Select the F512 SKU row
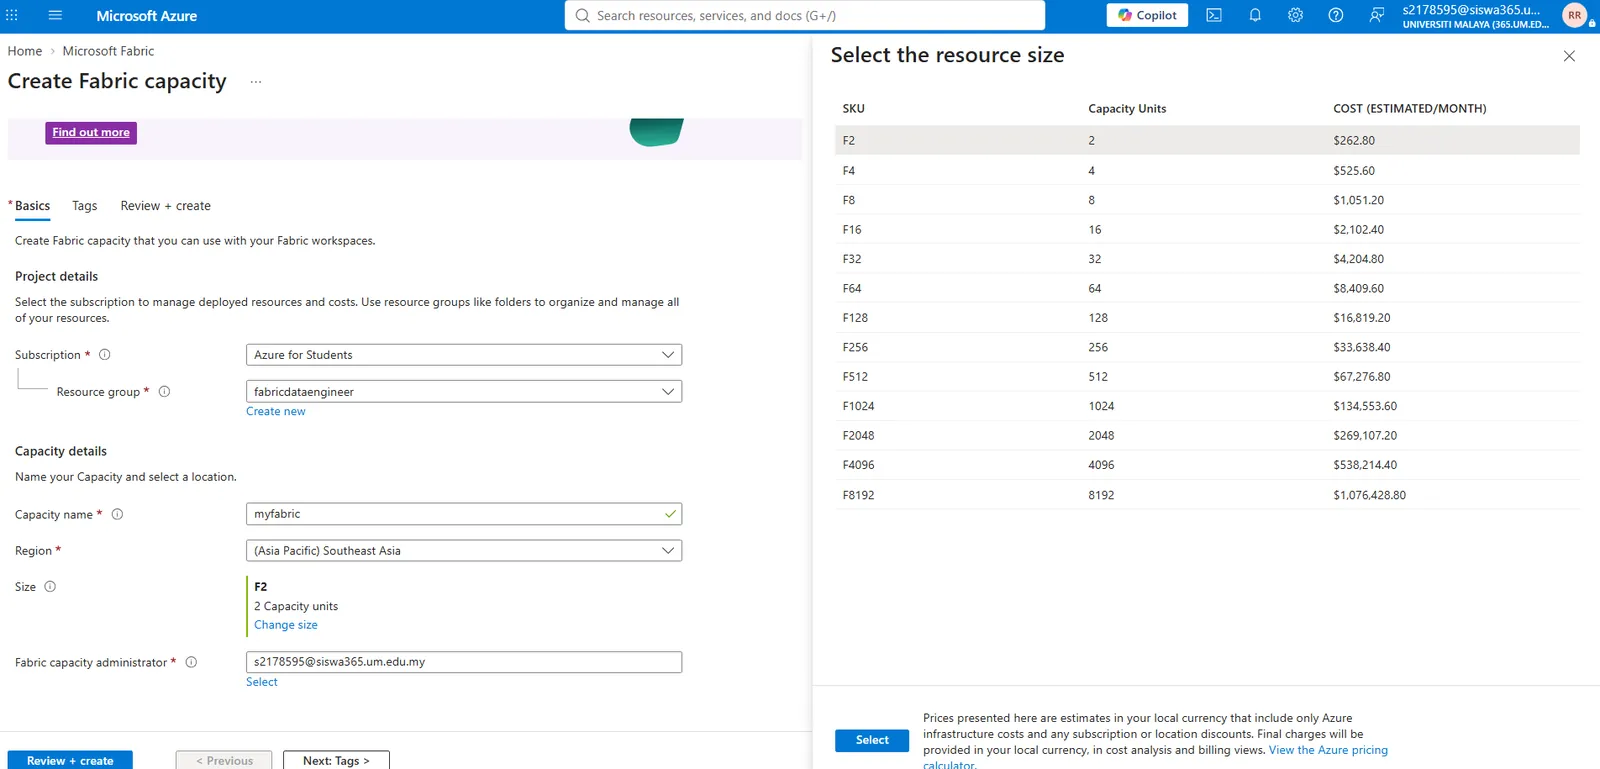1600x769 pixels. tap(1207, 377)
